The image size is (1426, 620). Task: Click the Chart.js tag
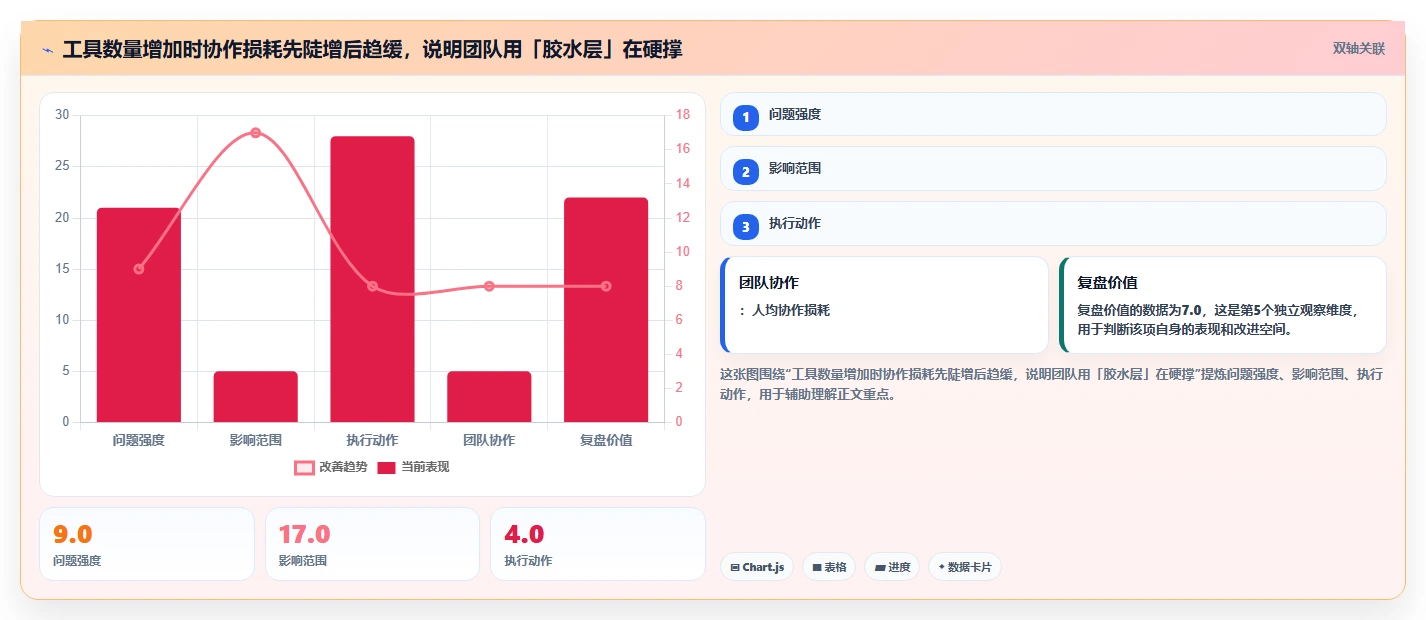click(757, 567)
